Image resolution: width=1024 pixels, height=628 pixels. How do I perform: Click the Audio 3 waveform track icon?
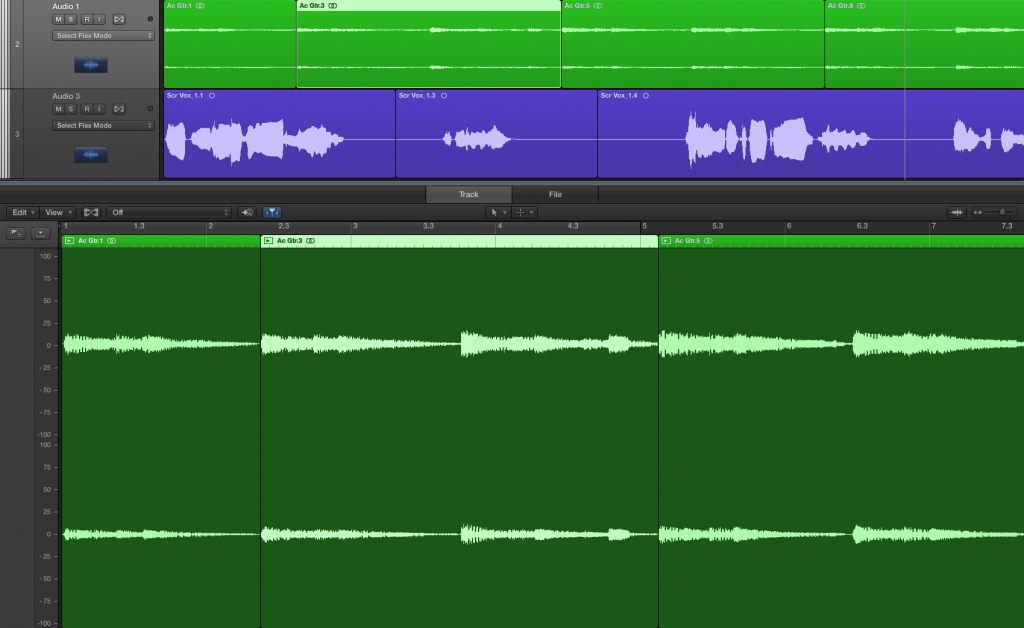point(91,155)
